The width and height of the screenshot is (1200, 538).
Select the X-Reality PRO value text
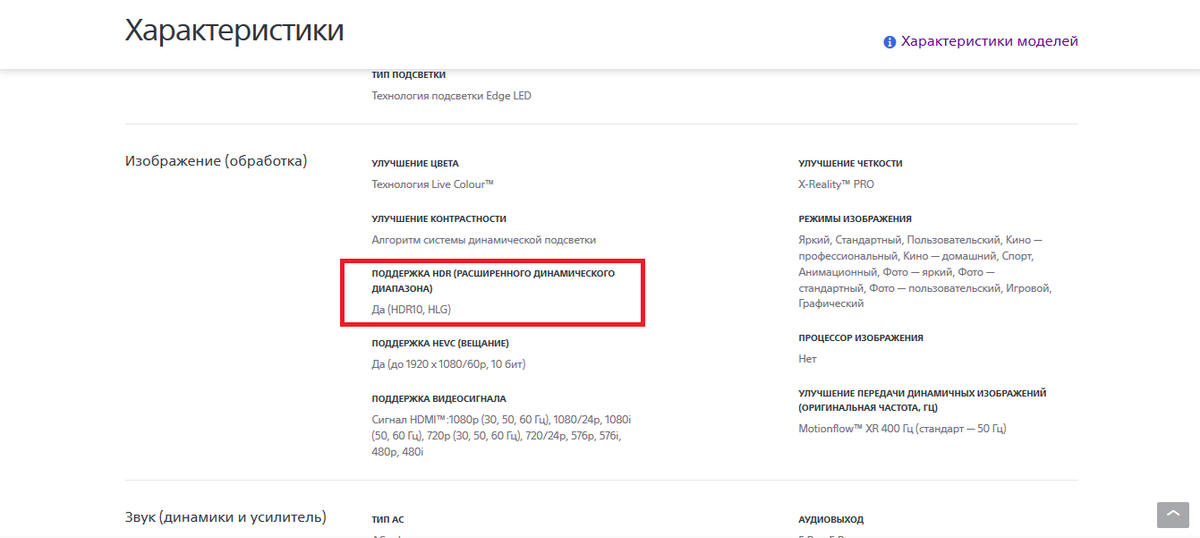click(x=836, y=184)
